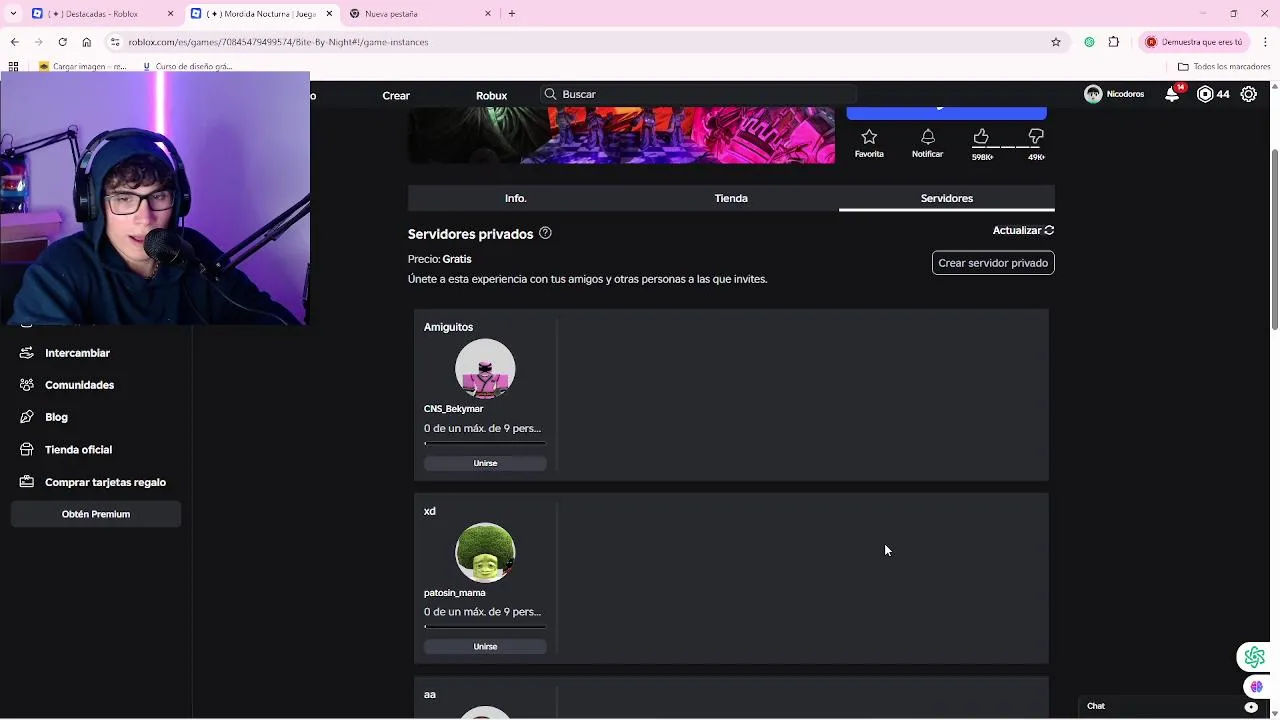
Task: Click the 'Amiguitos' server name
Action: (448, 327)
